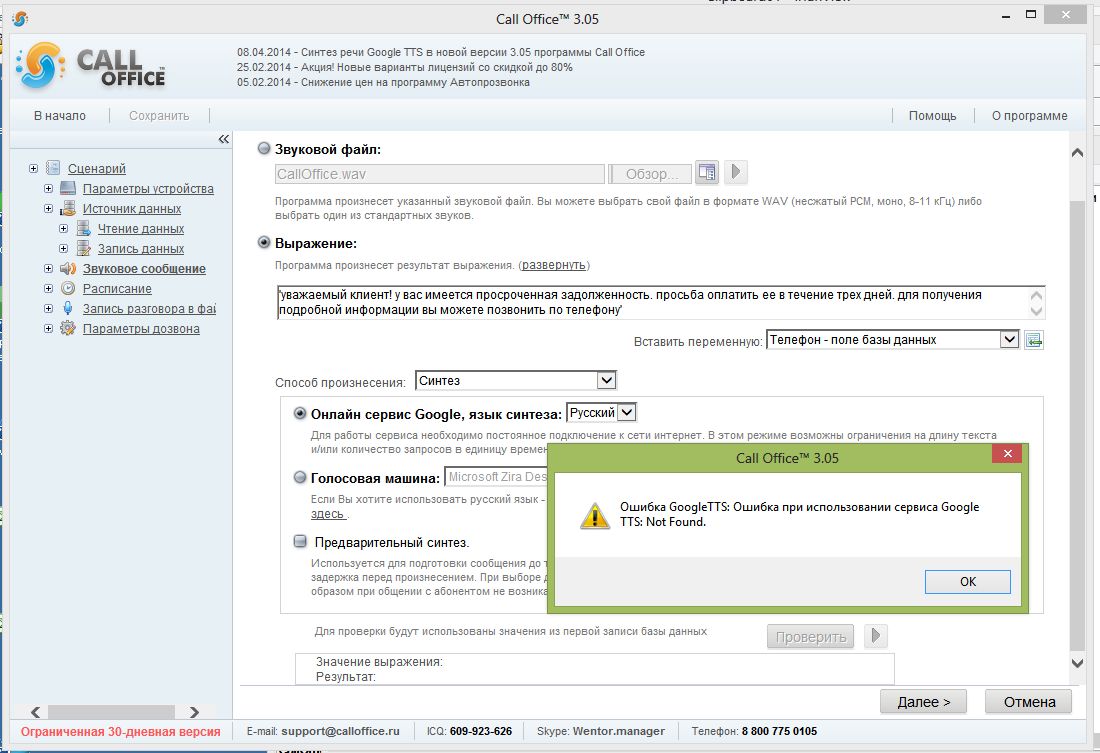1100x753 pixels.
Task: Click the insert variable icon button
Action: click(1034, 340)
